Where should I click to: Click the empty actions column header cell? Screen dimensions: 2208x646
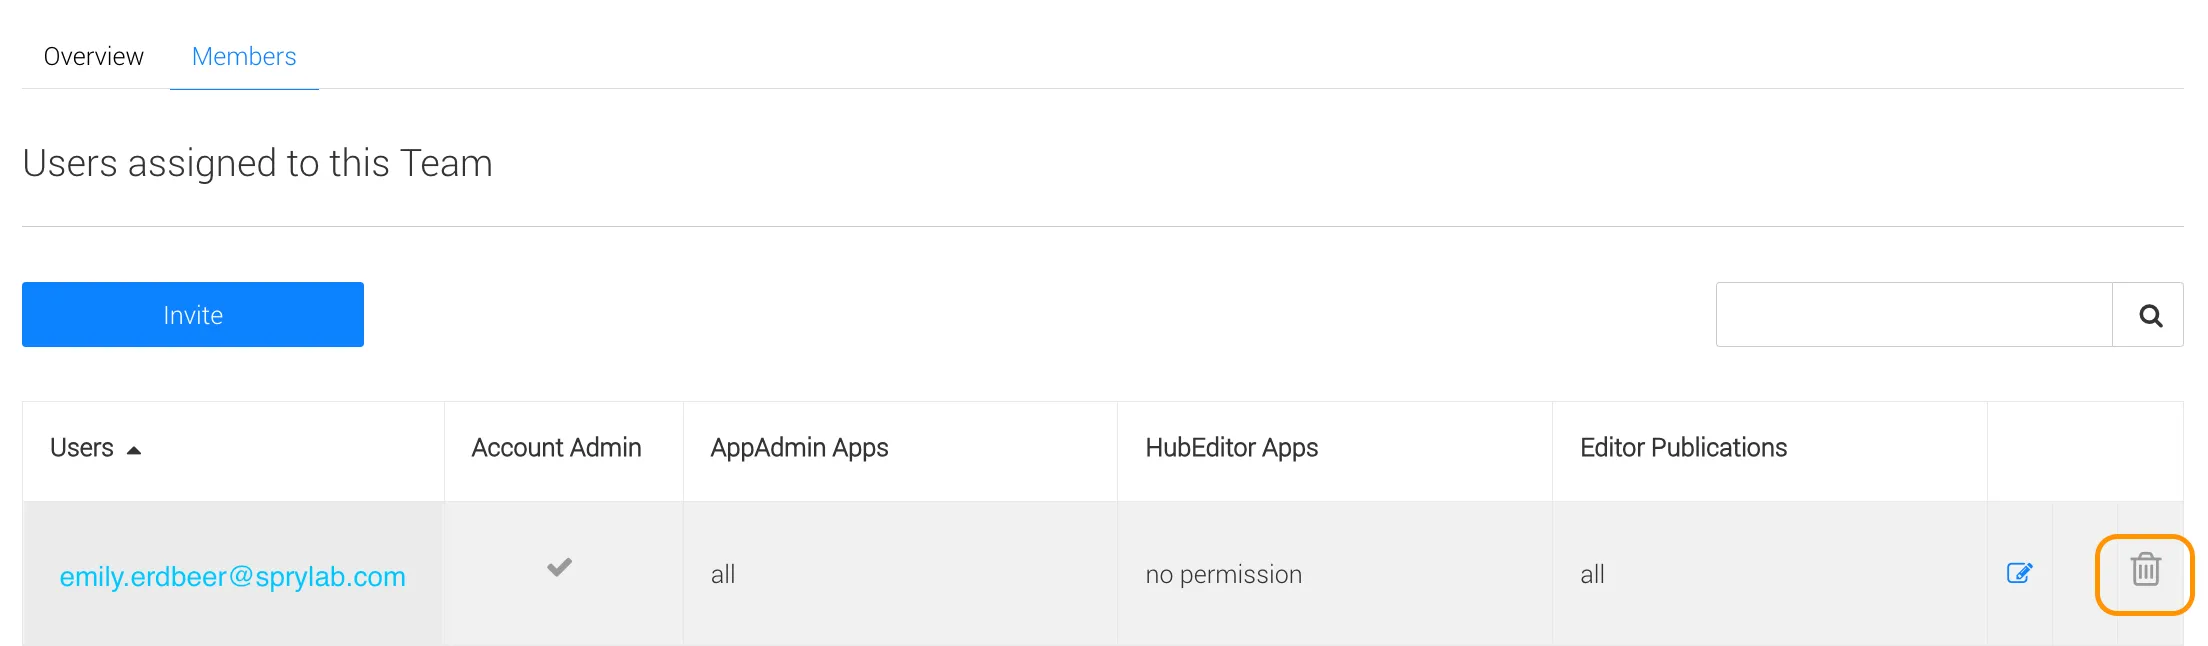click(x=2085, y=451)
